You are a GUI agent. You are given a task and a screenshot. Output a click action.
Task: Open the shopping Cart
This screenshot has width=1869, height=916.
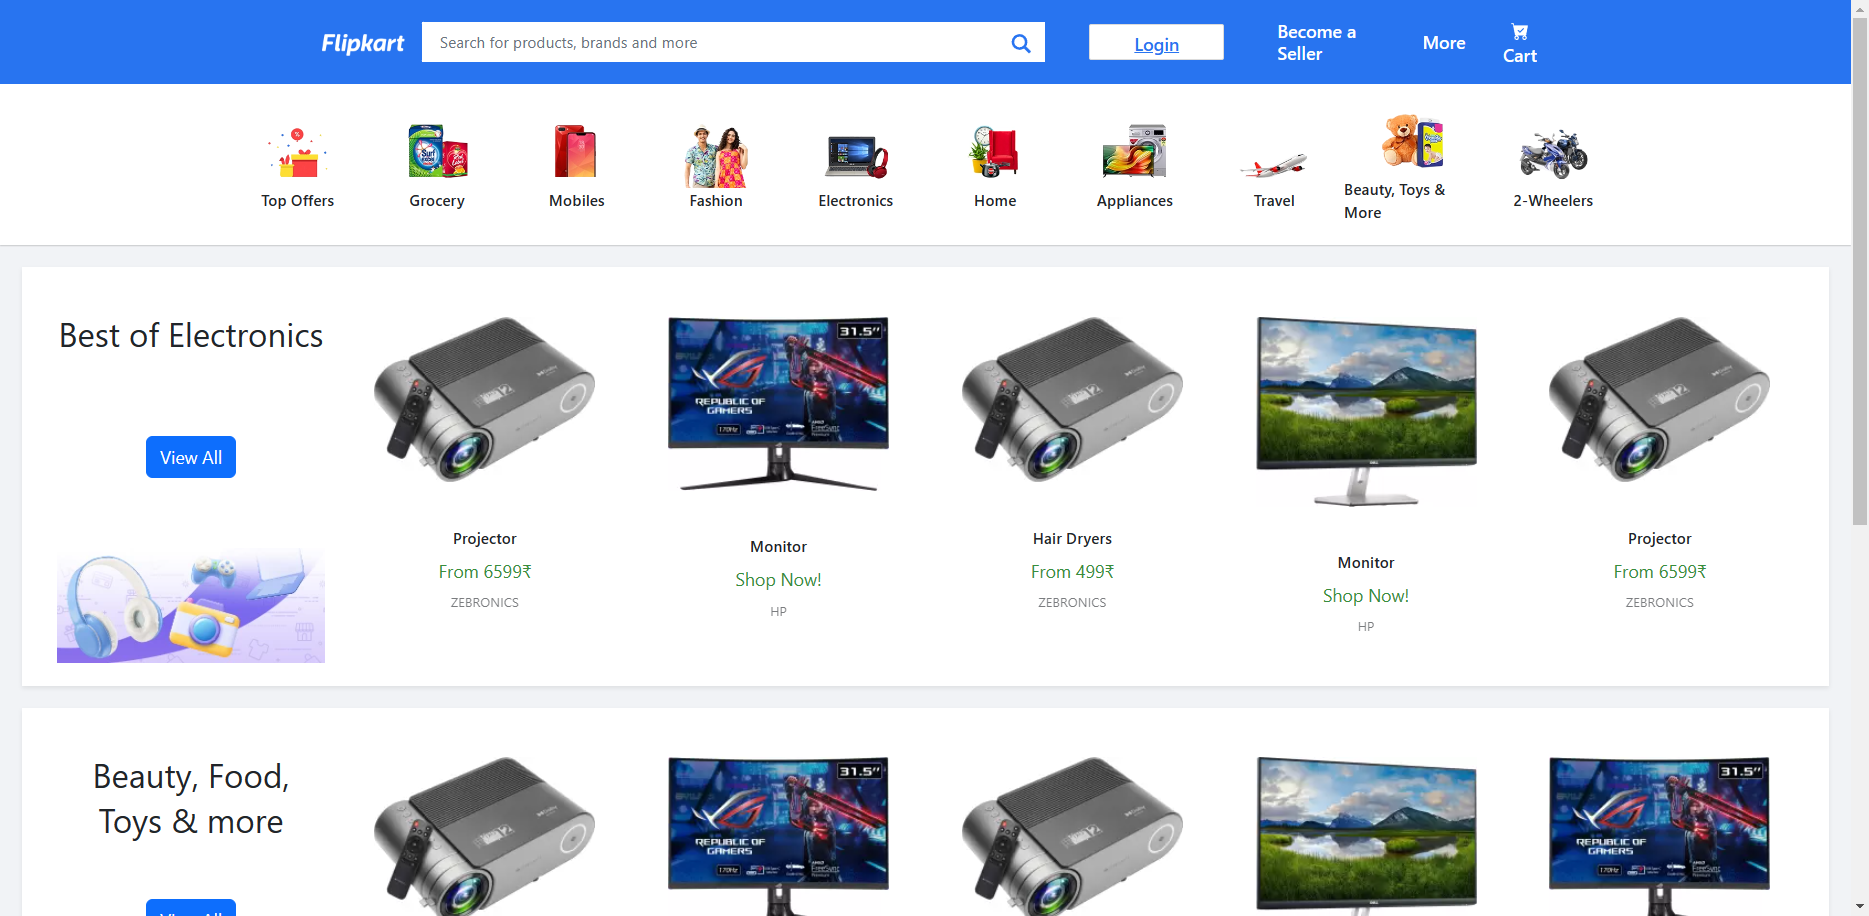coord(1519,42)
